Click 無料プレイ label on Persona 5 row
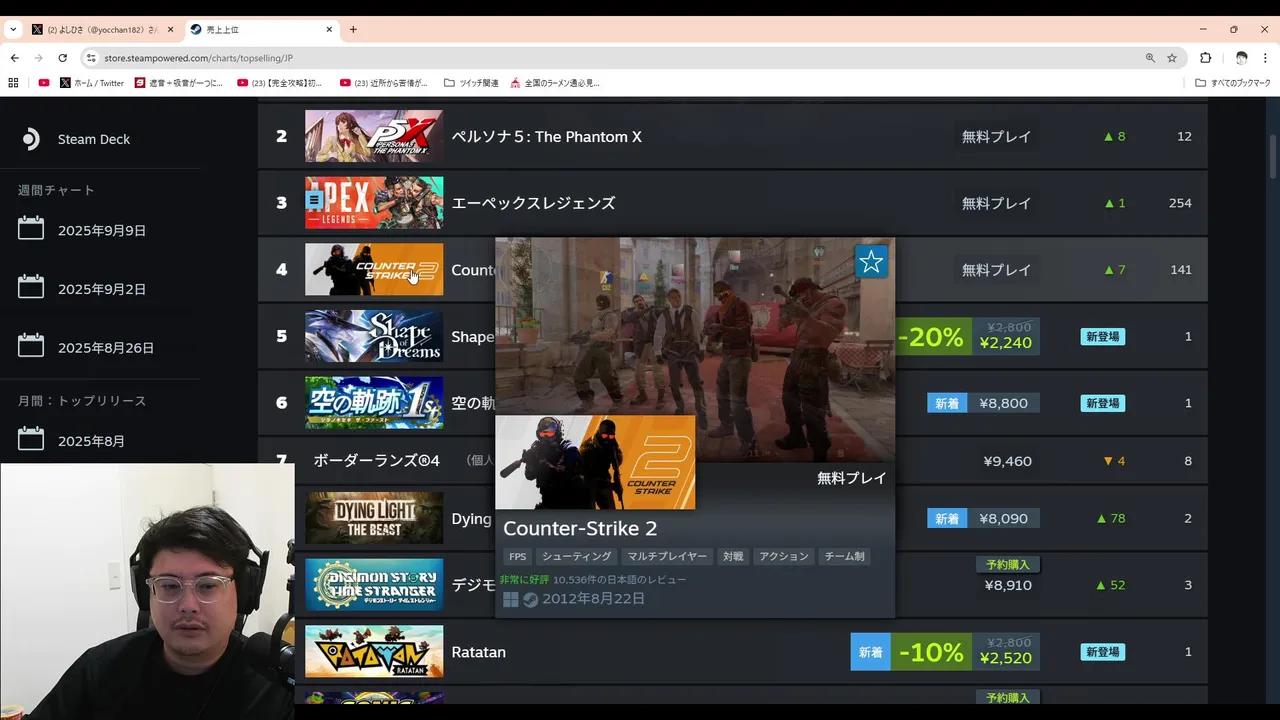Screen dimensions: 1280x720 pos(996,137)
